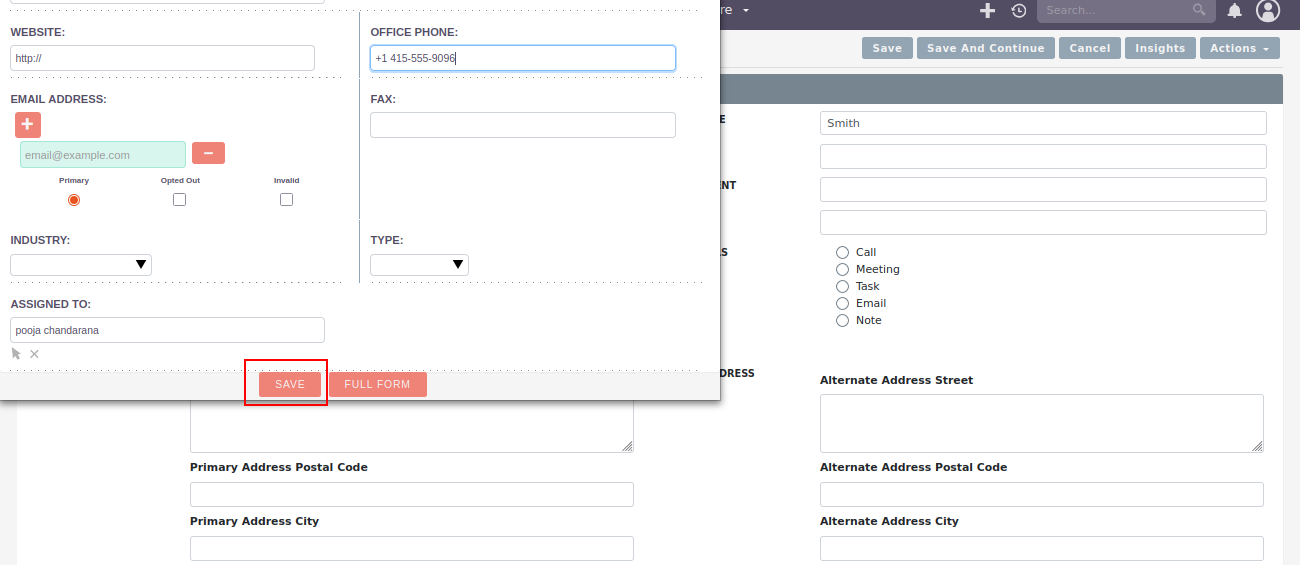The height and width of the screenshot is (565, 1300).
Task: Select Primary email radio button
Action: [74, 200]
